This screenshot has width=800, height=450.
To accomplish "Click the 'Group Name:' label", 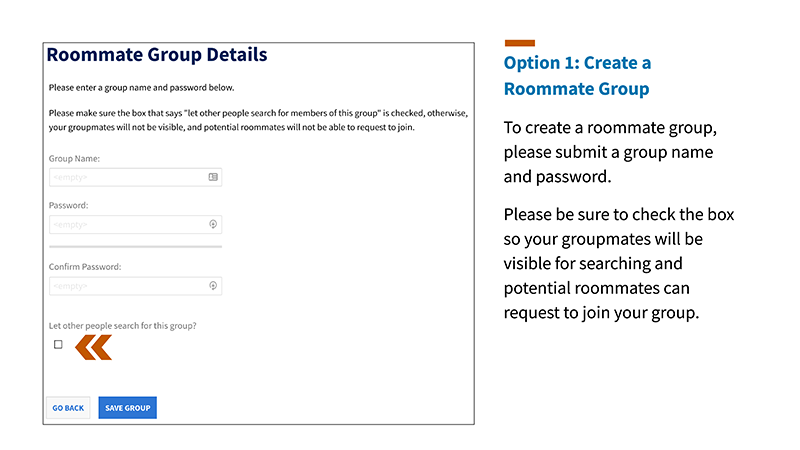I will coord(74,159).
